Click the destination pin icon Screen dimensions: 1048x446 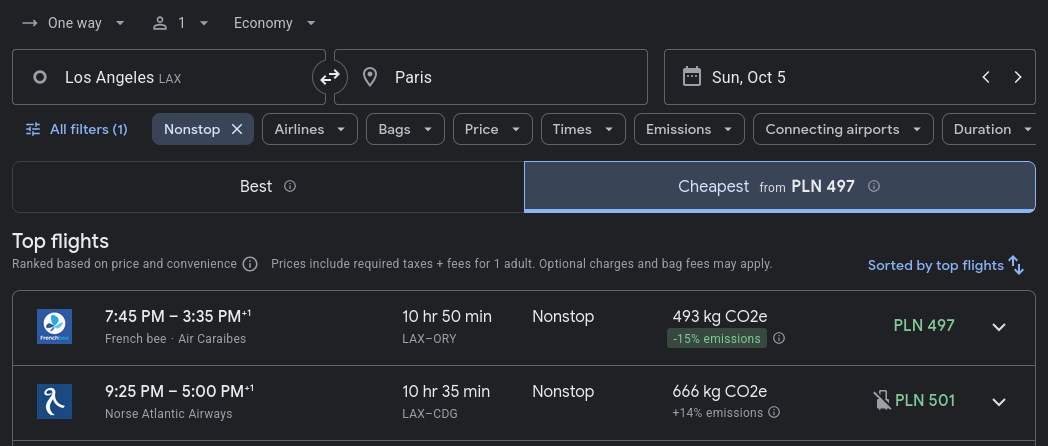tap(370, 78)
